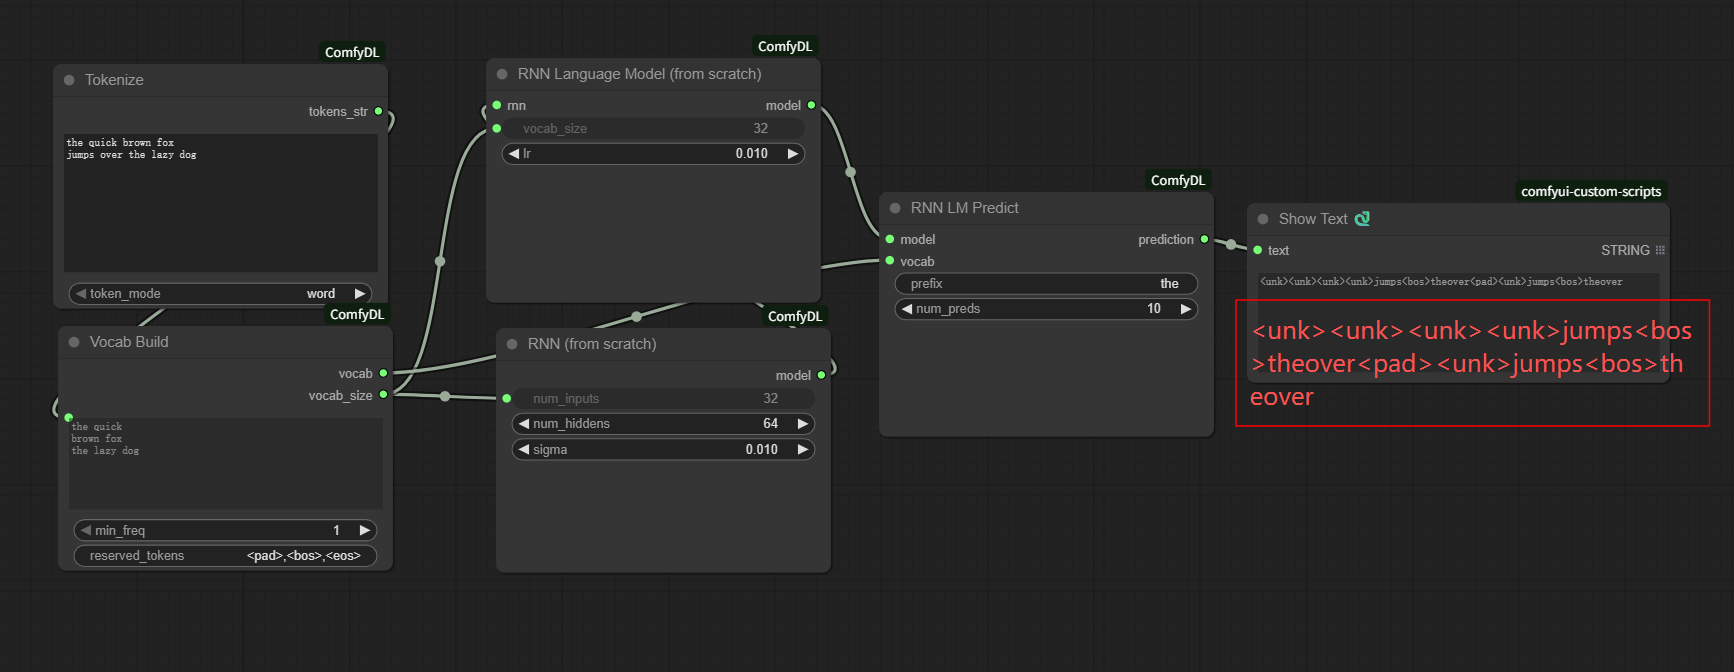Click ComfyDL badge above RNN Language Model

(785, 46)
